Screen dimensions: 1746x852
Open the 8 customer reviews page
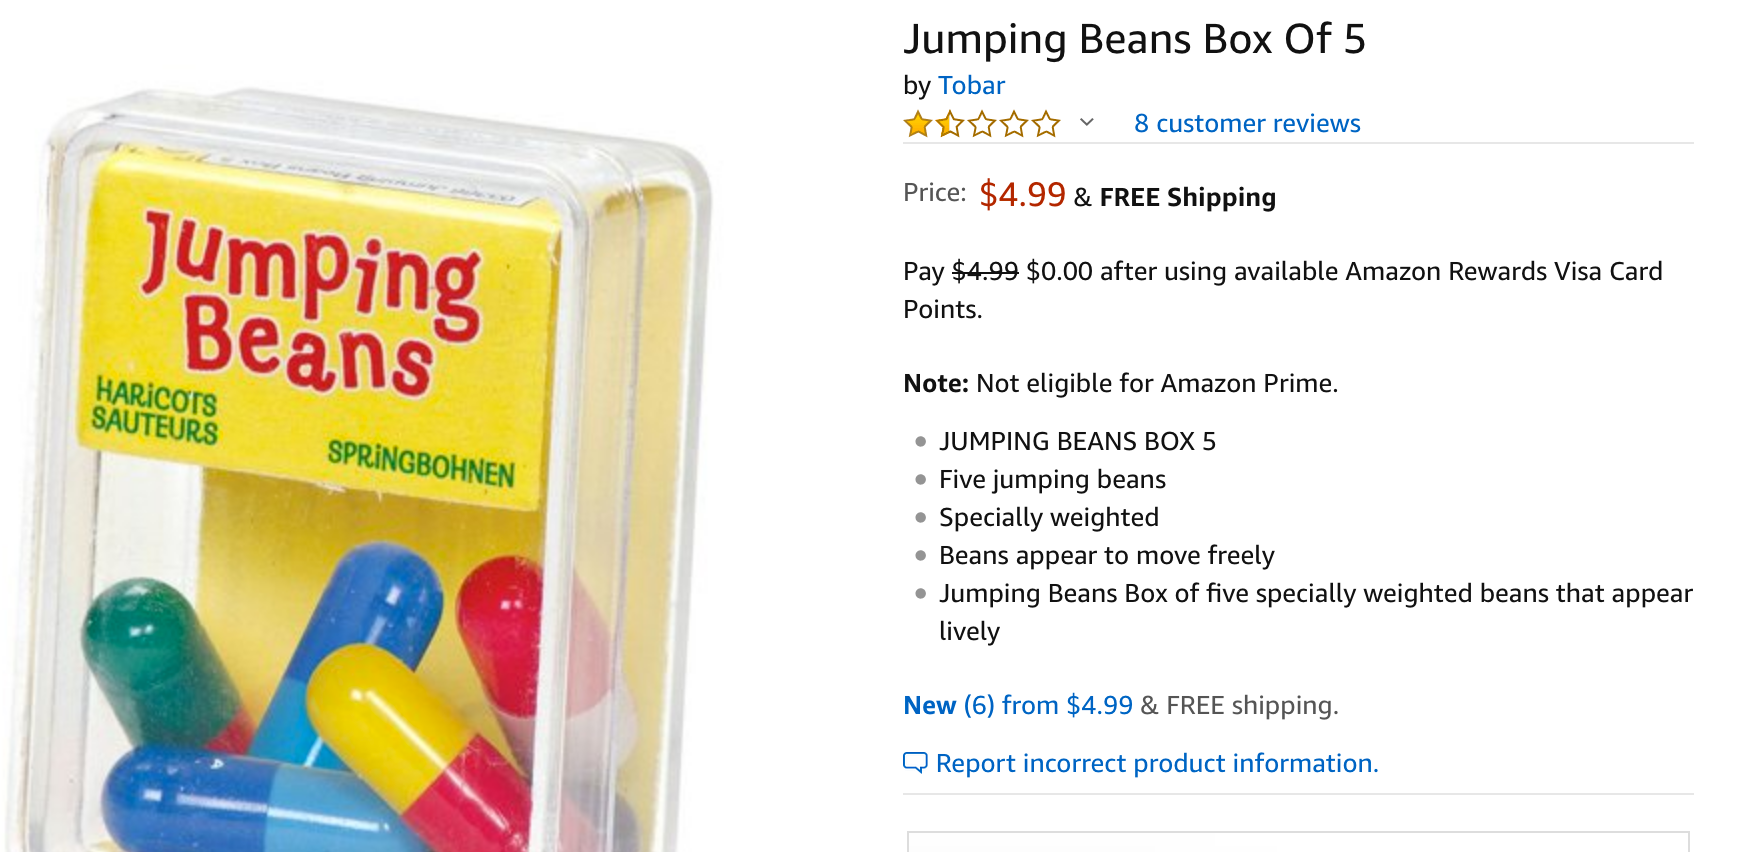tap(1246, 123)
